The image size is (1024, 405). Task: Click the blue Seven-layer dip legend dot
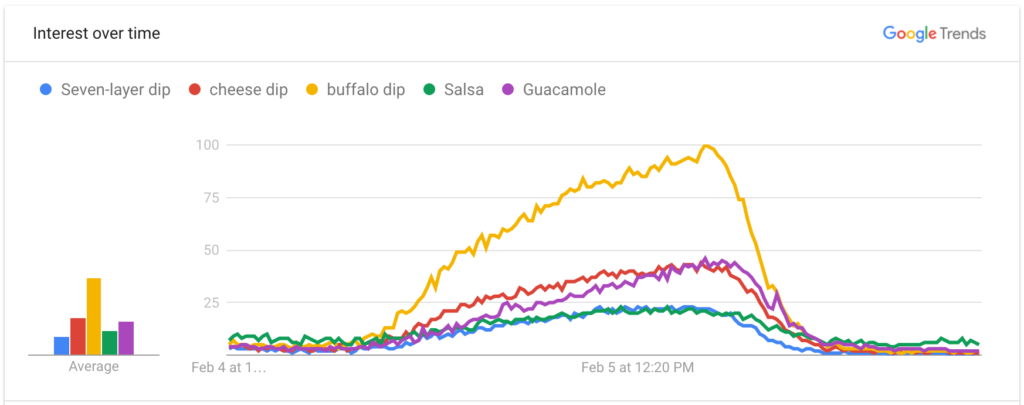pyautogui.click(x=45, y=90)
